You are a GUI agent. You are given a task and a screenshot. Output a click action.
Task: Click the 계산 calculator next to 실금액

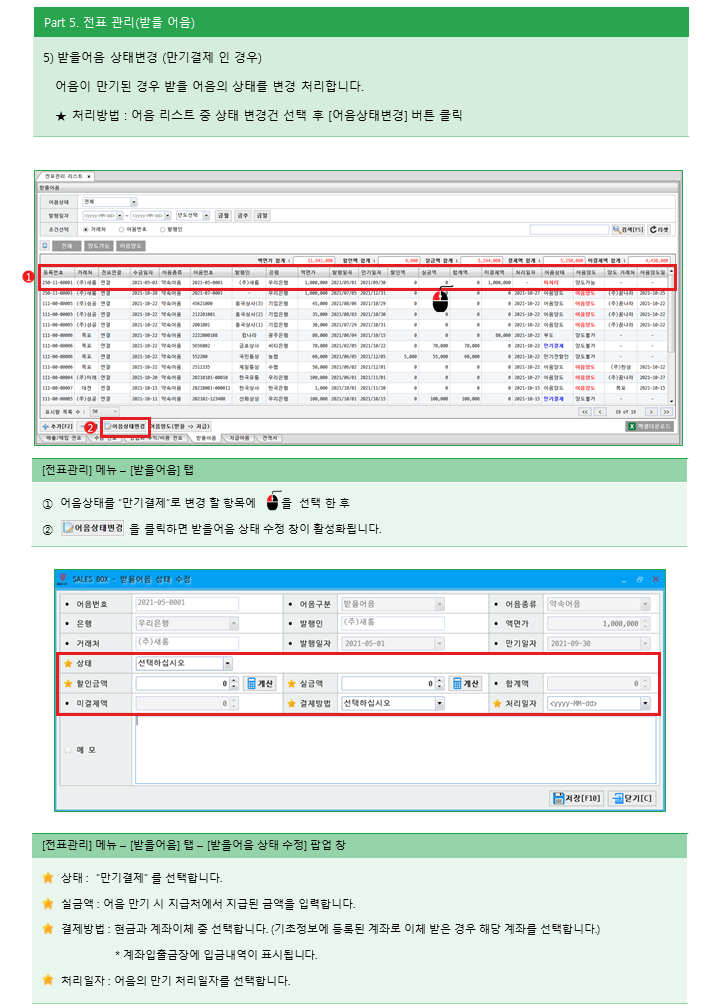(x=465, y=683)
